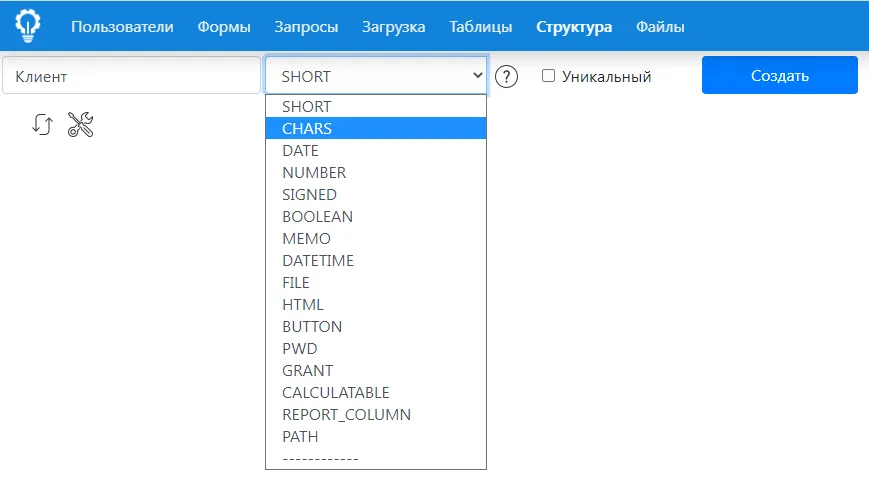The height and width of the screenshot is (485, 869).
Task: Choose SIGNED option in the list
Action: [x=376, y=195]
